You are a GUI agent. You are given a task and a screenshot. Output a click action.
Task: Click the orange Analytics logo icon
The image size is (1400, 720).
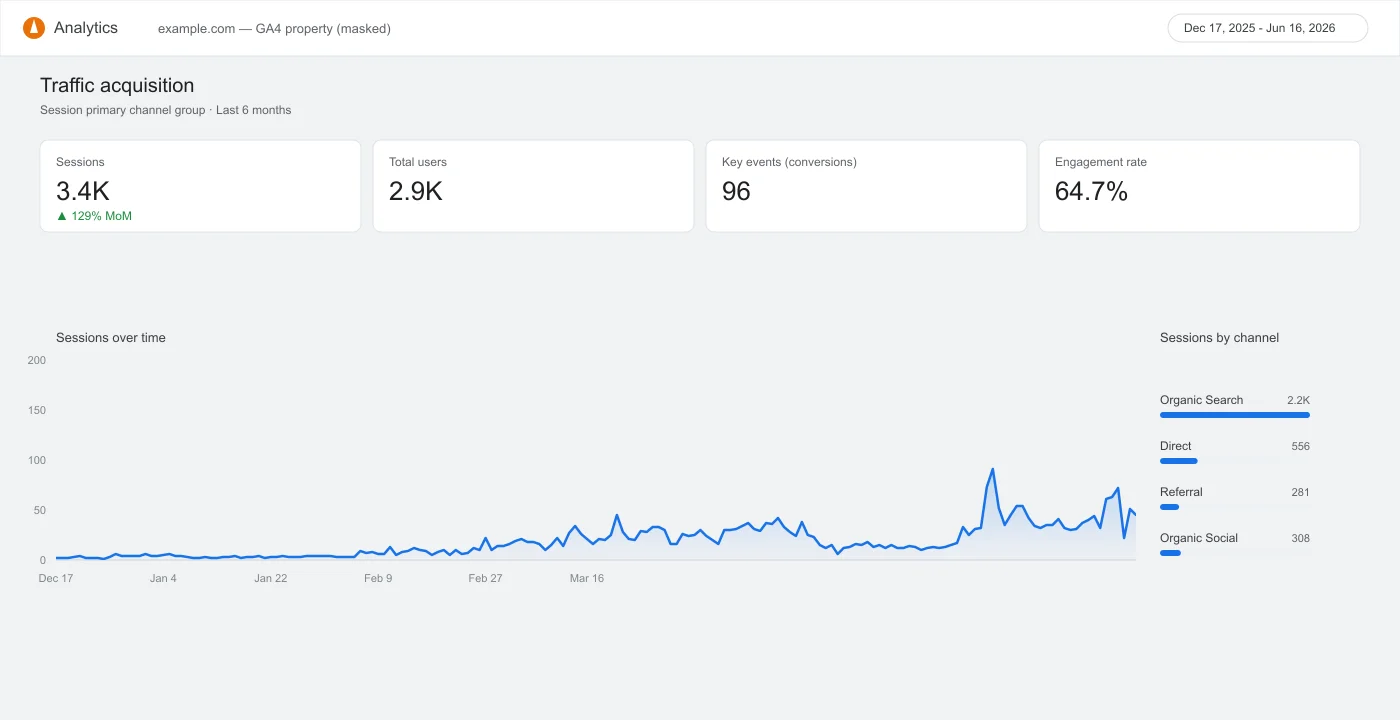pos(34,28)
